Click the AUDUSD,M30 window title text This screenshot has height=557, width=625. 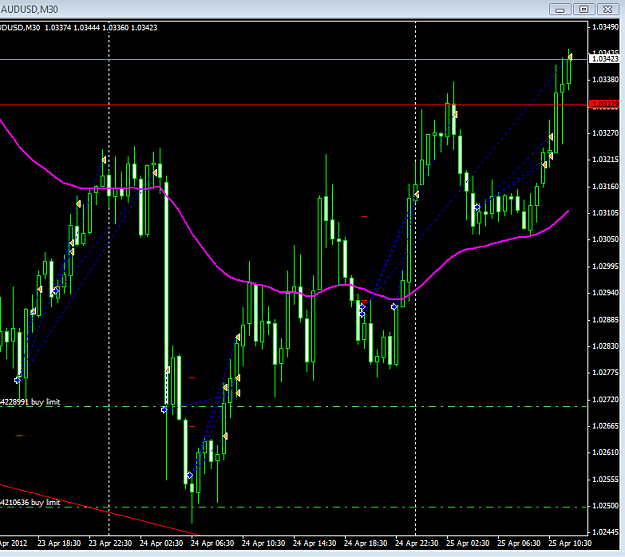29,9
